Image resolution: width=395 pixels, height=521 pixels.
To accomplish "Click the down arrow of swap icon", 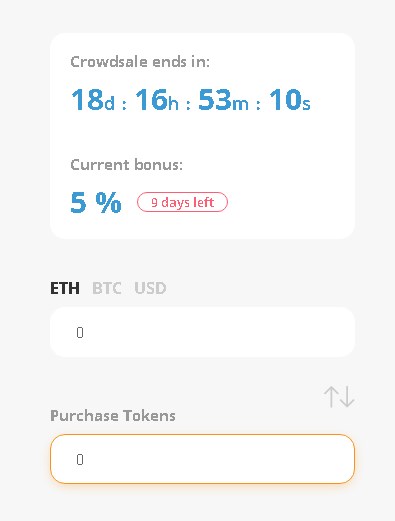I will tap(347, 397).
